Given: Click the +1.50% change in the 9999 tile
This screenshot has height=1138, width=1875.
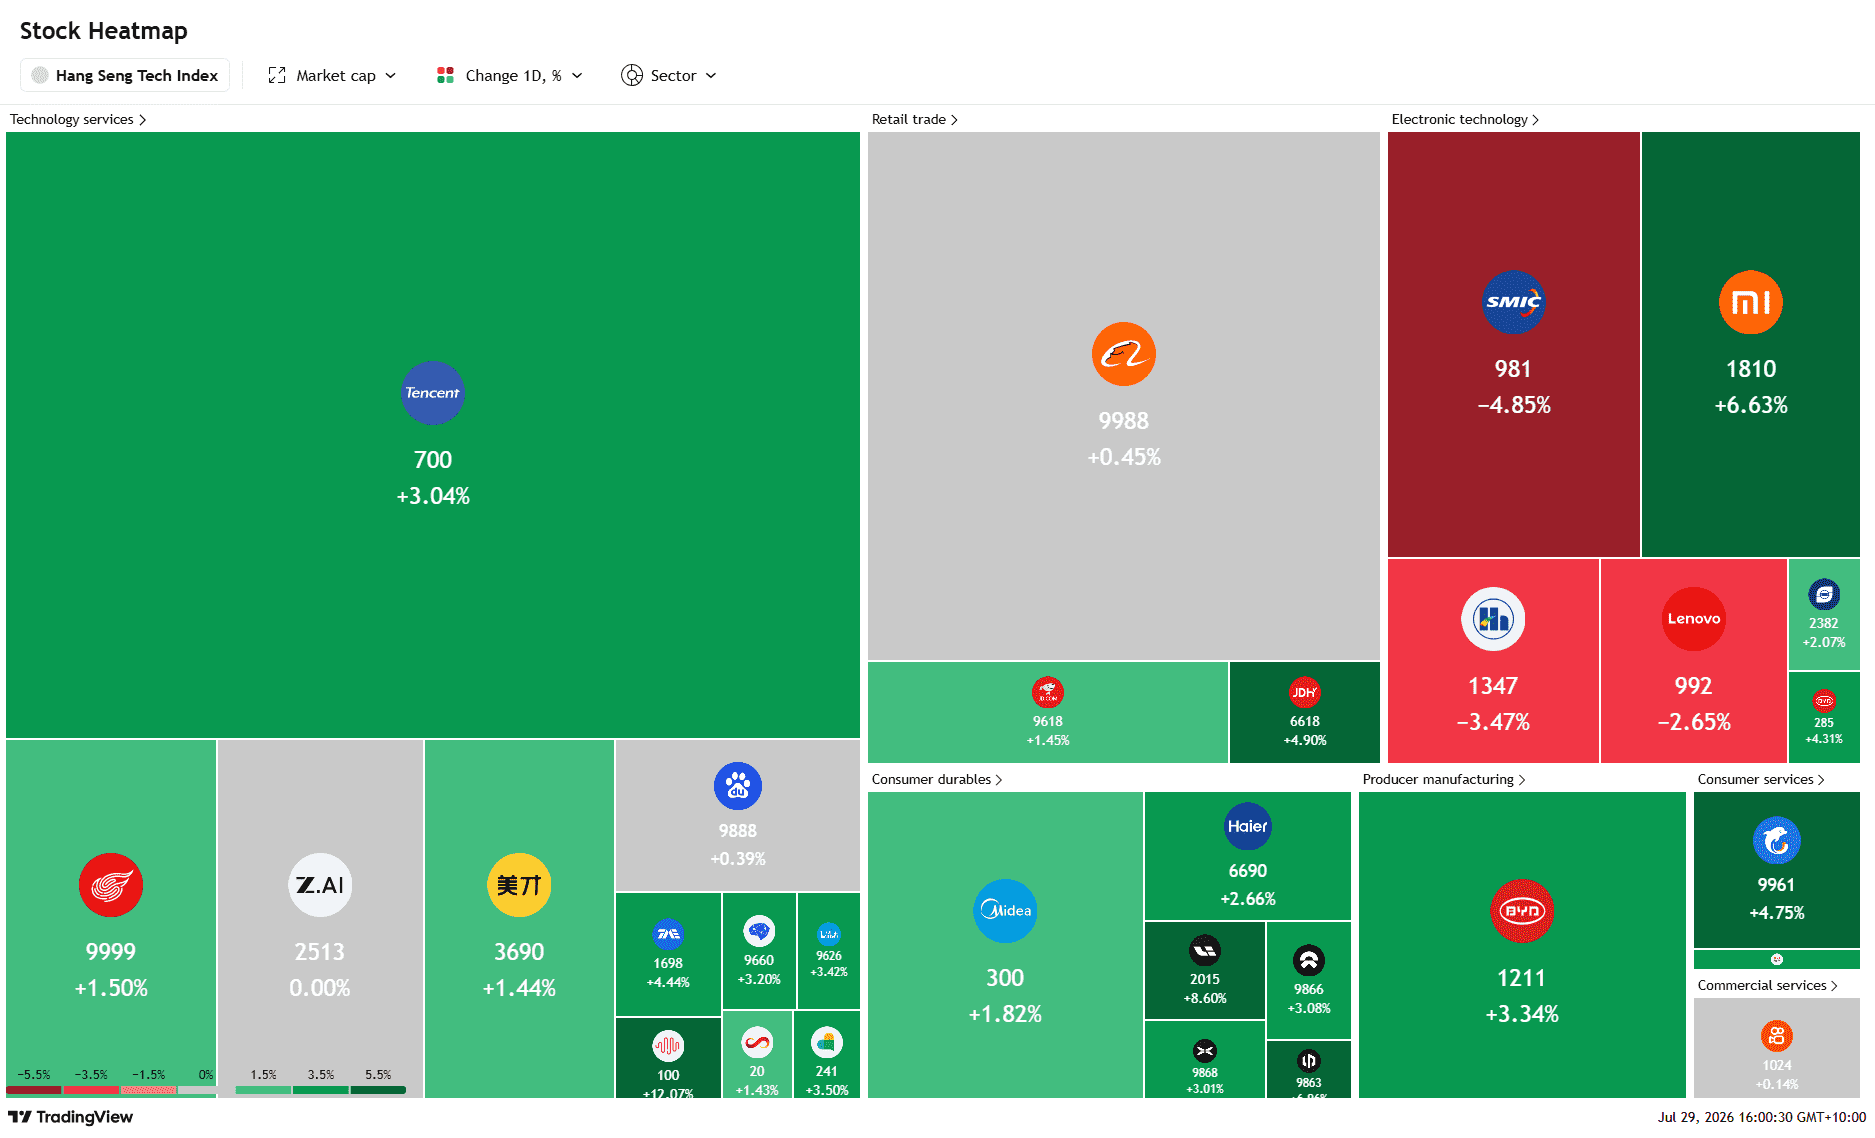Looking at the screenshot, I should click(x=111, y=988).
